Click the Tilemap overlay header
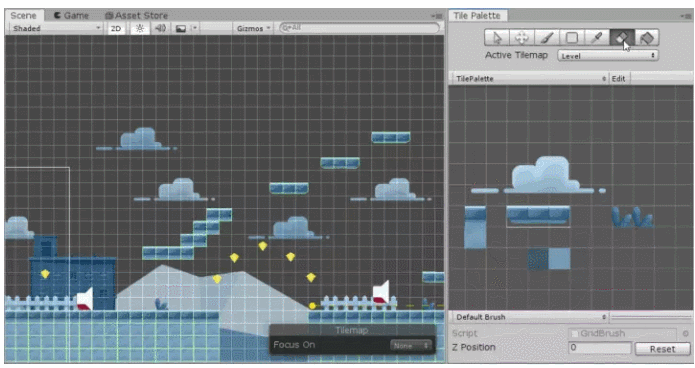 point(352,330)
